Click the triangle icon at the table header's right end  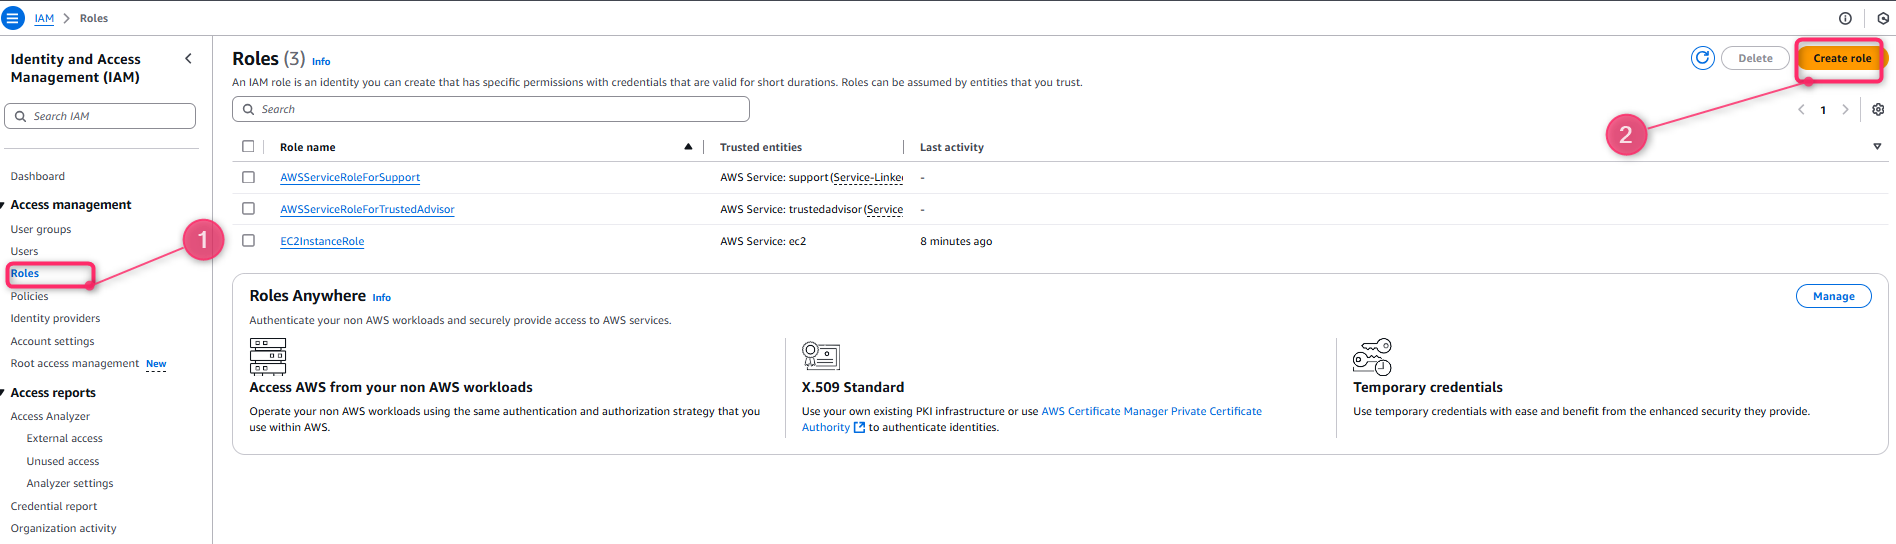tap(1877, 147)
